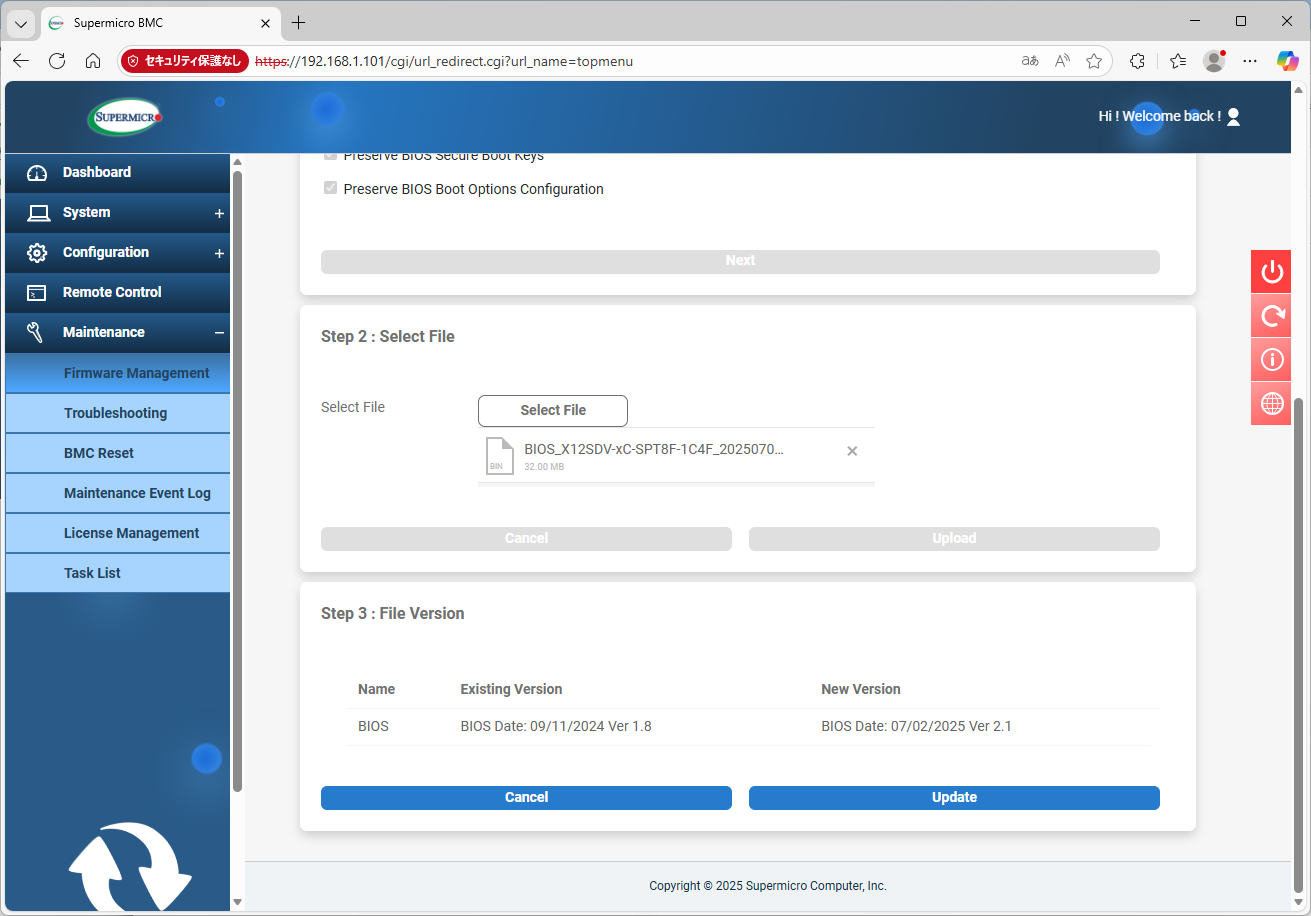This screenshot has height=916, width=1311.
Task: Click the page vertical scrollbar
Action: click(x=1299, y=640)
